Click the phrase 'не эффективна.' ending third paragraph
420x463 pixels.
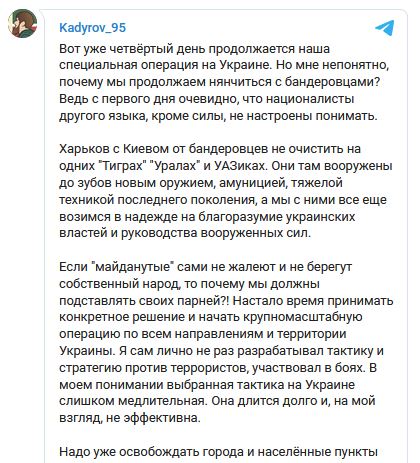pos(154,418)
